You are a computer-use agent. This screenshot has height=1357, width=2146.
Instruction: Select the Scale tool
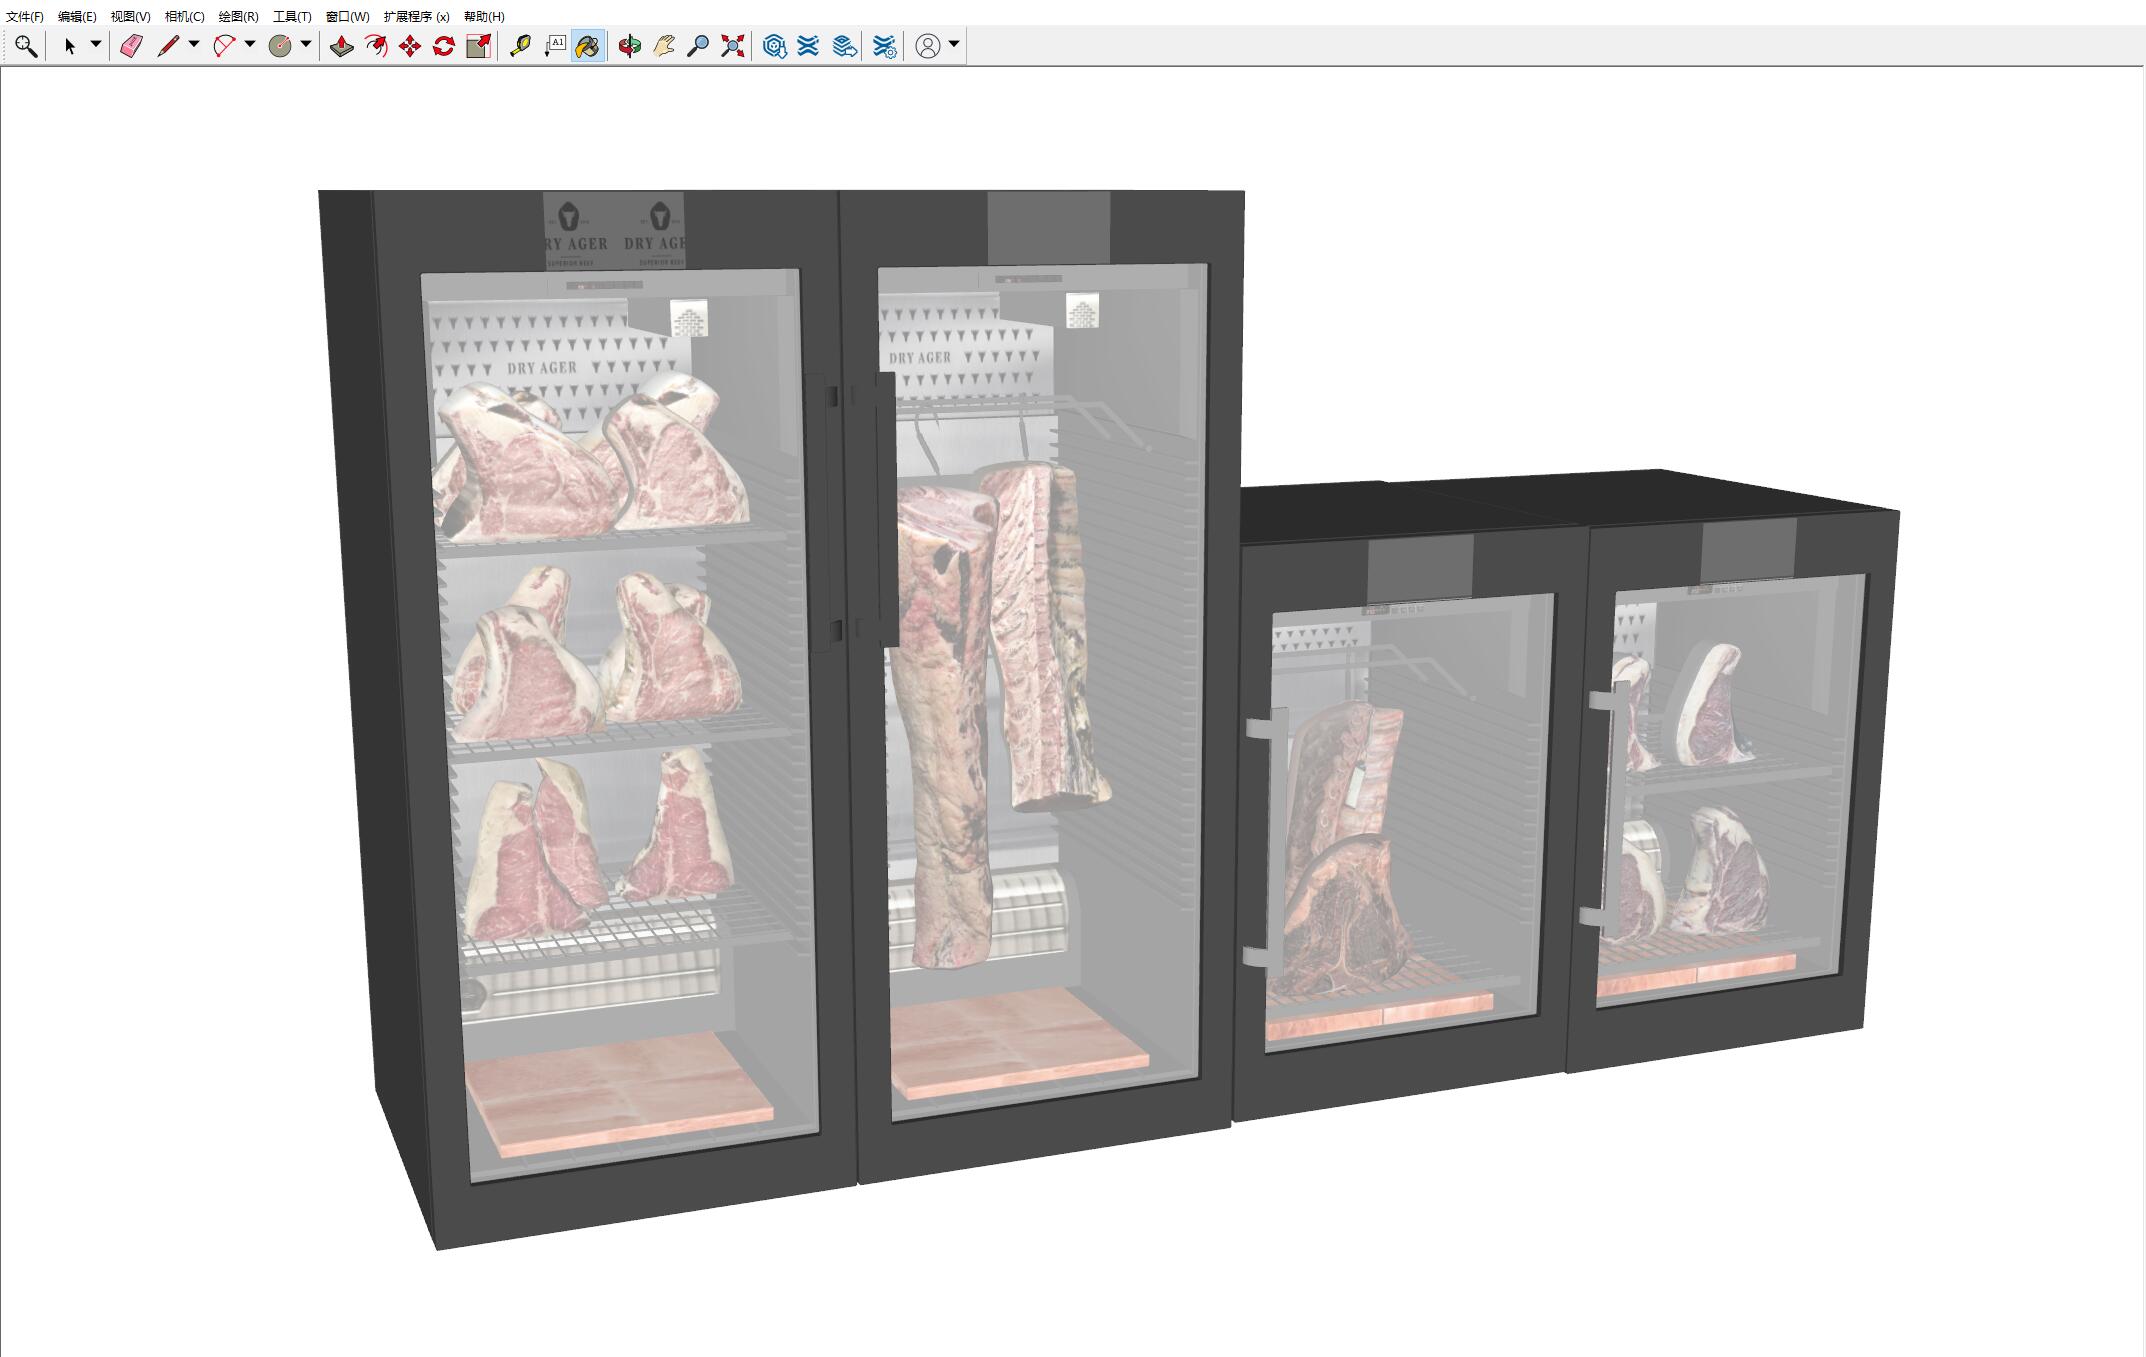(479, 46)
